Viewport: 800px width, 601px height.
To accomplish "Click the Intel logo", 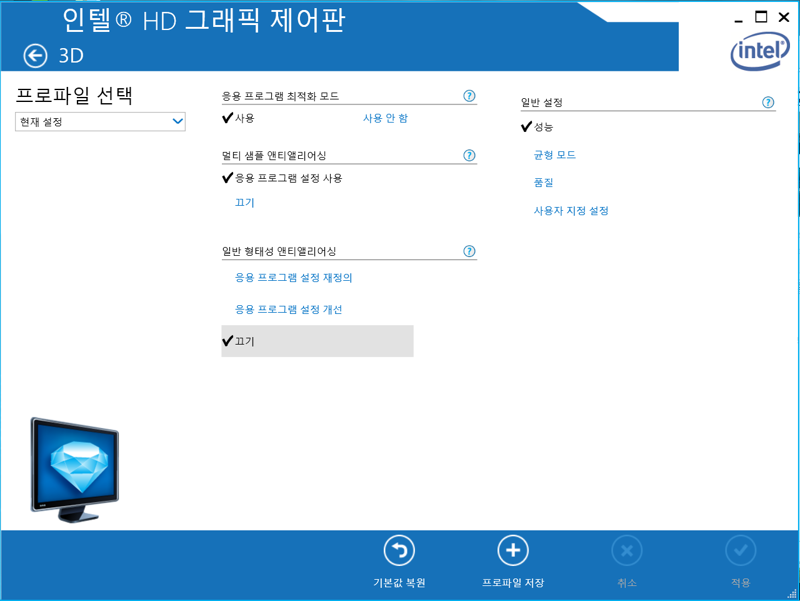I will tap(760, 51).
